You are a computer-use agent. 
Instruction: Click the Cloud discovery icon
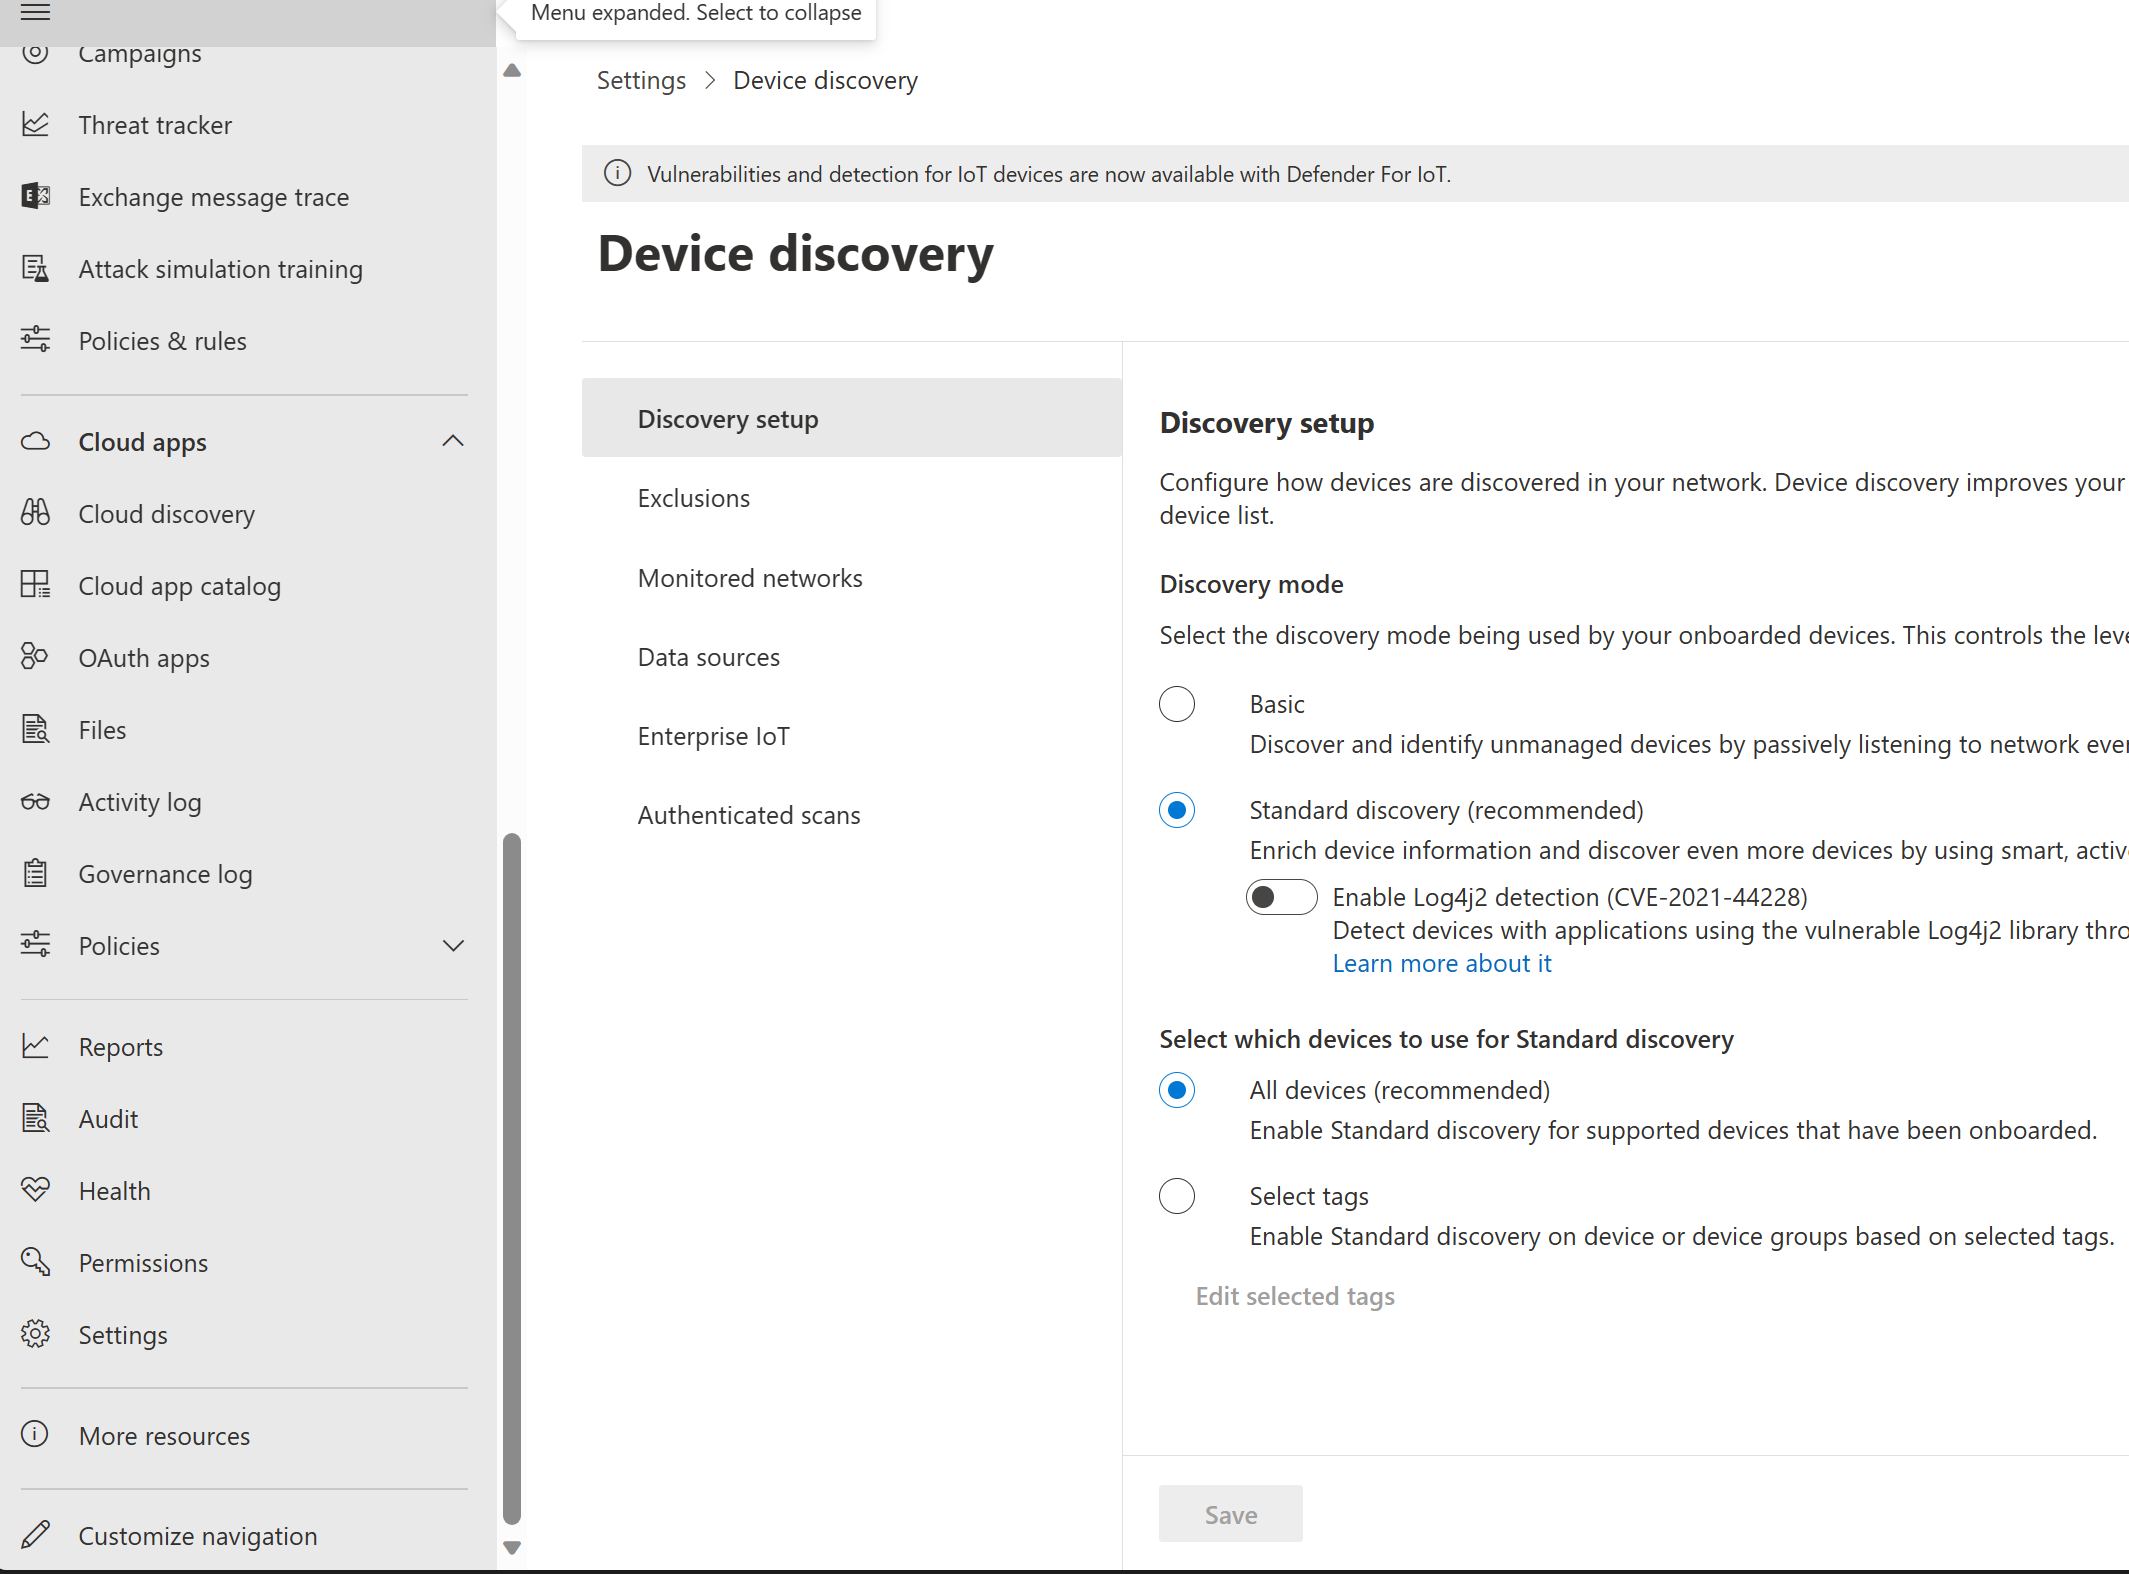click(x=36, y=513)
